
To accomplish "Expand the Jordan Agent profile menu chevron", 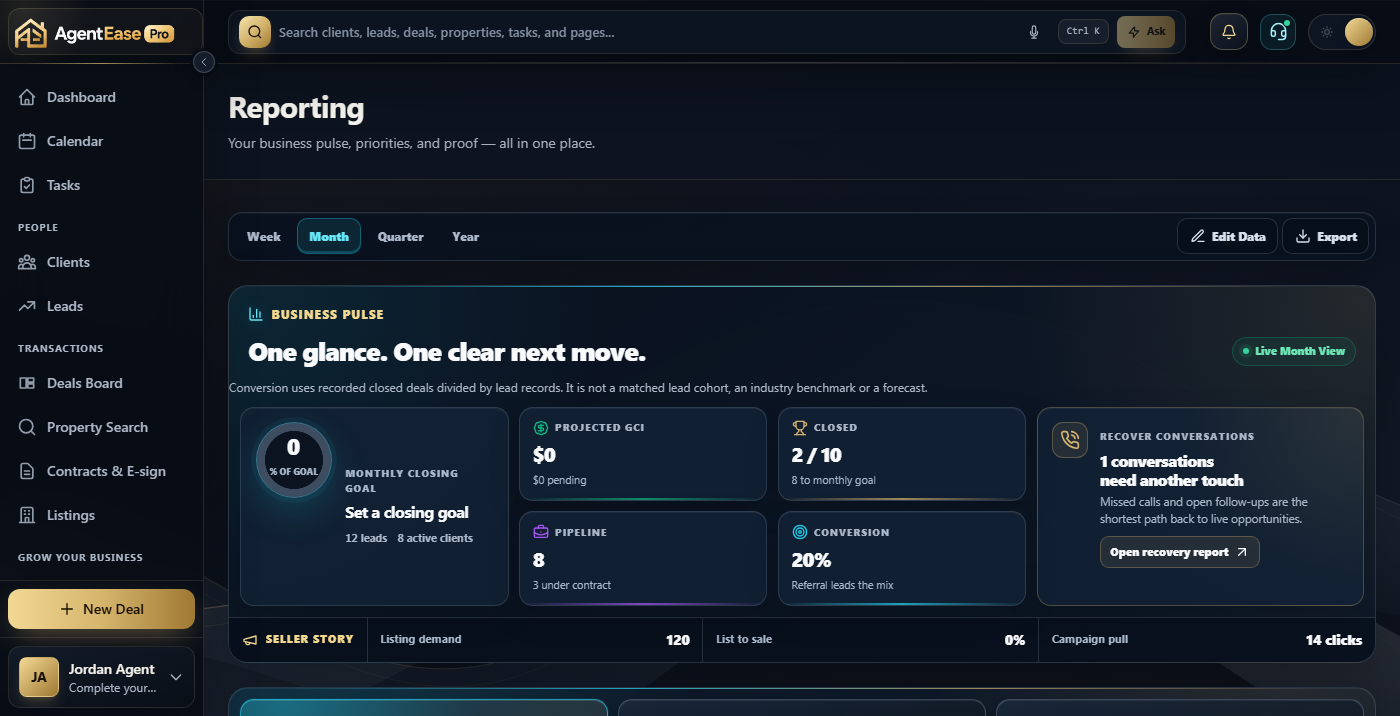I will coord(176,677).
